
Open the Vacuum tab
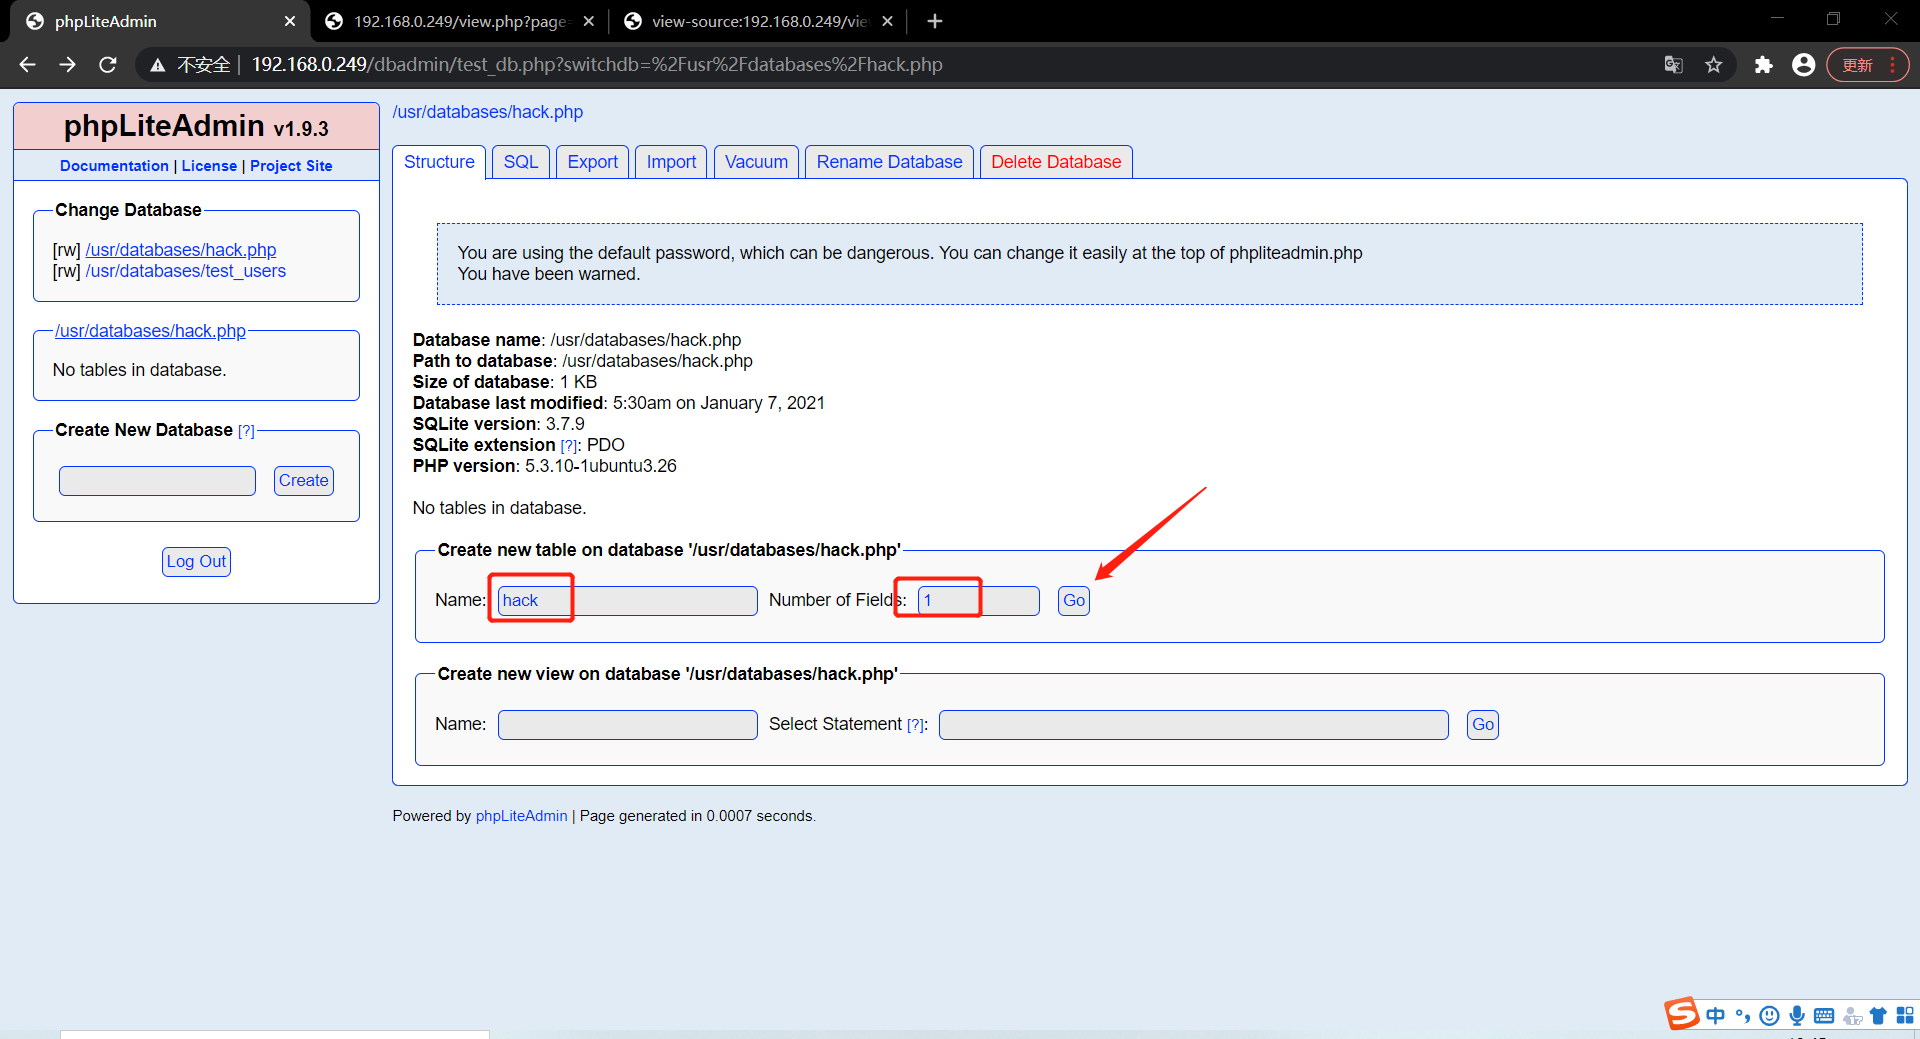click(x=756, y=162)
